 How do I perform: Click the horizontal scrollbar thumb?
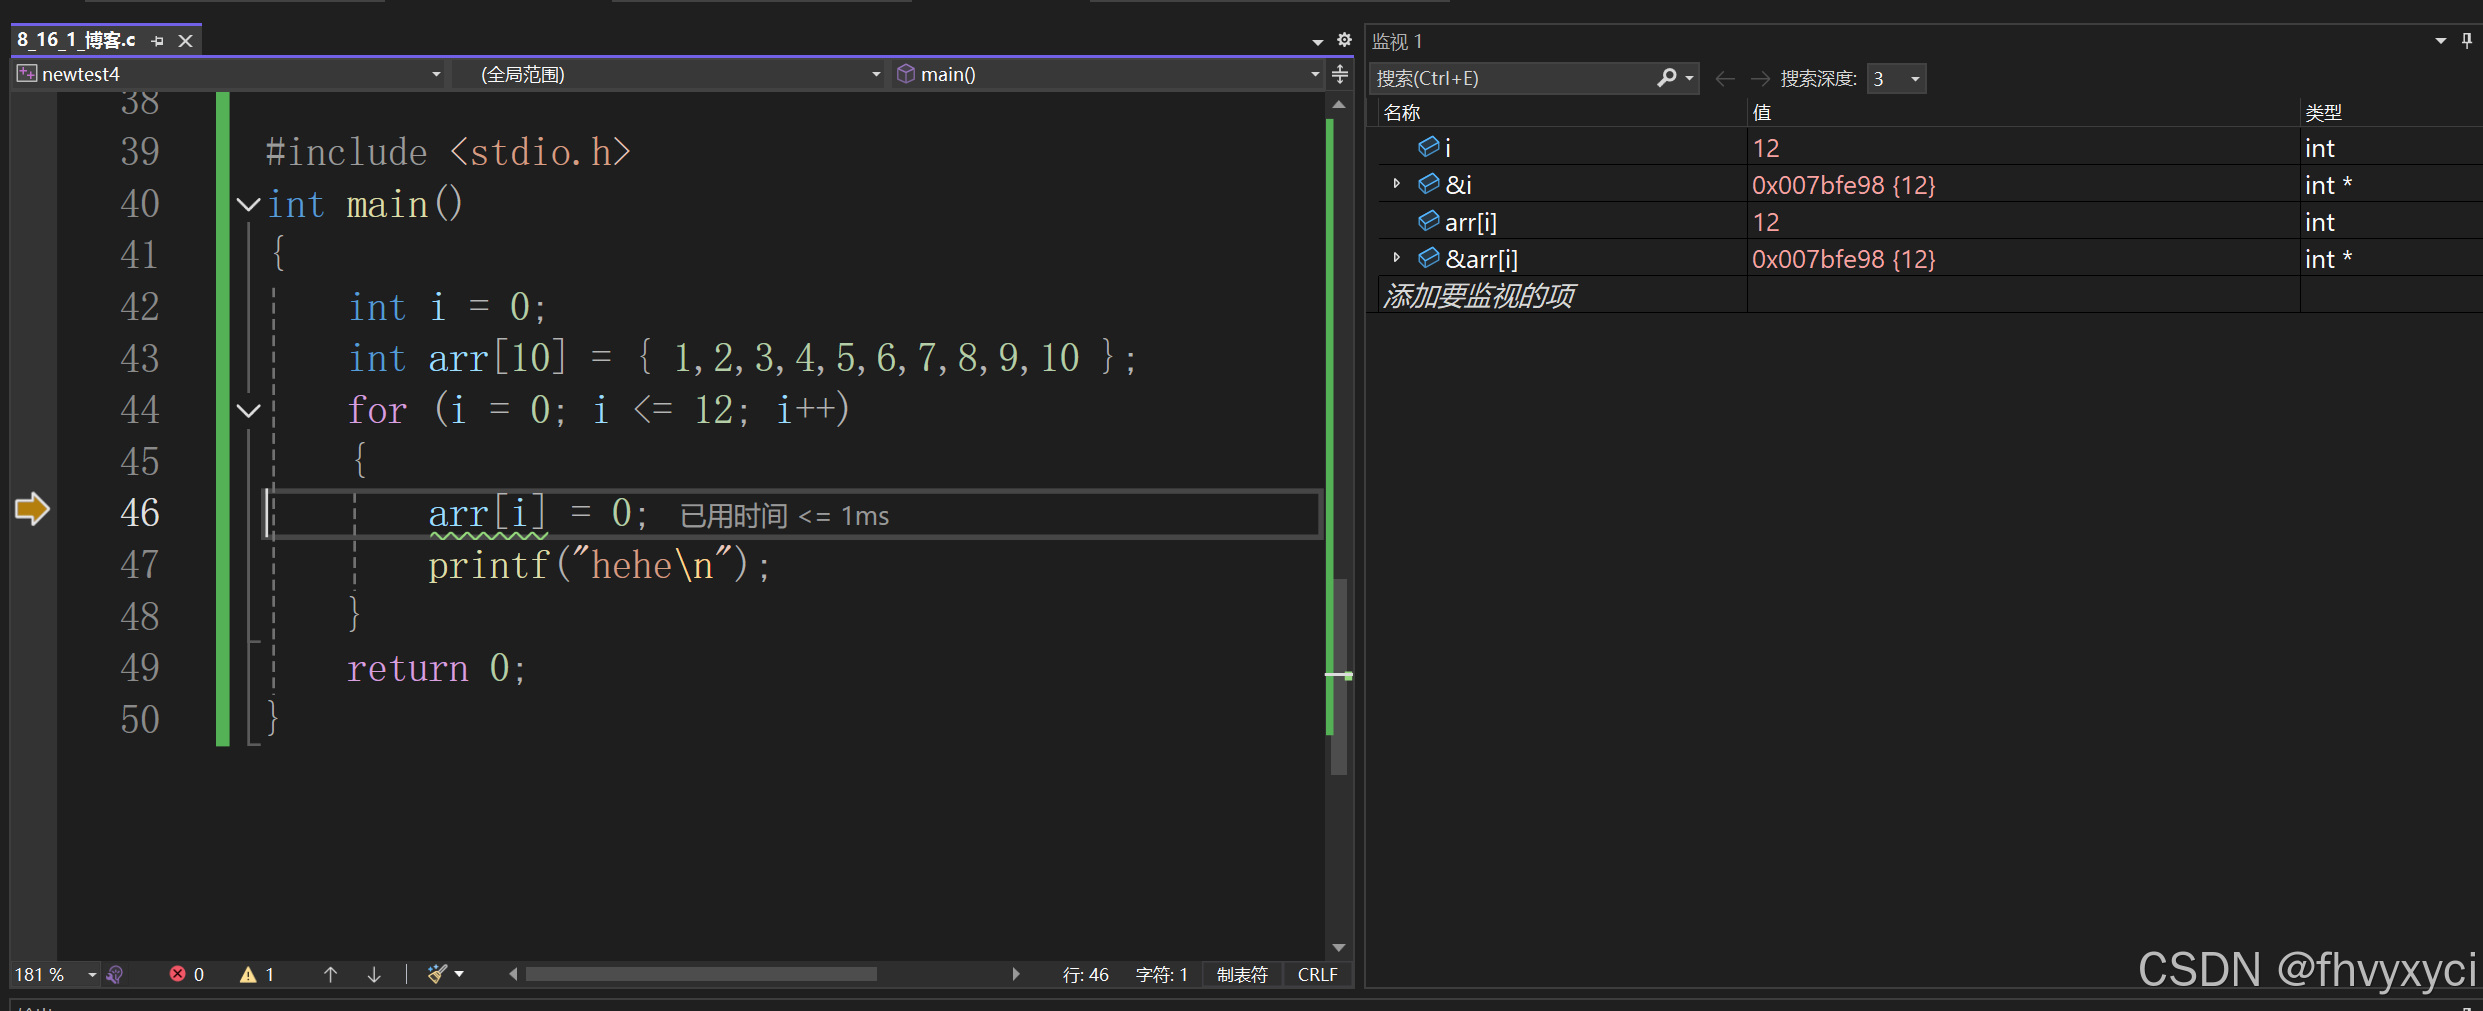click(x=701, y=974)
